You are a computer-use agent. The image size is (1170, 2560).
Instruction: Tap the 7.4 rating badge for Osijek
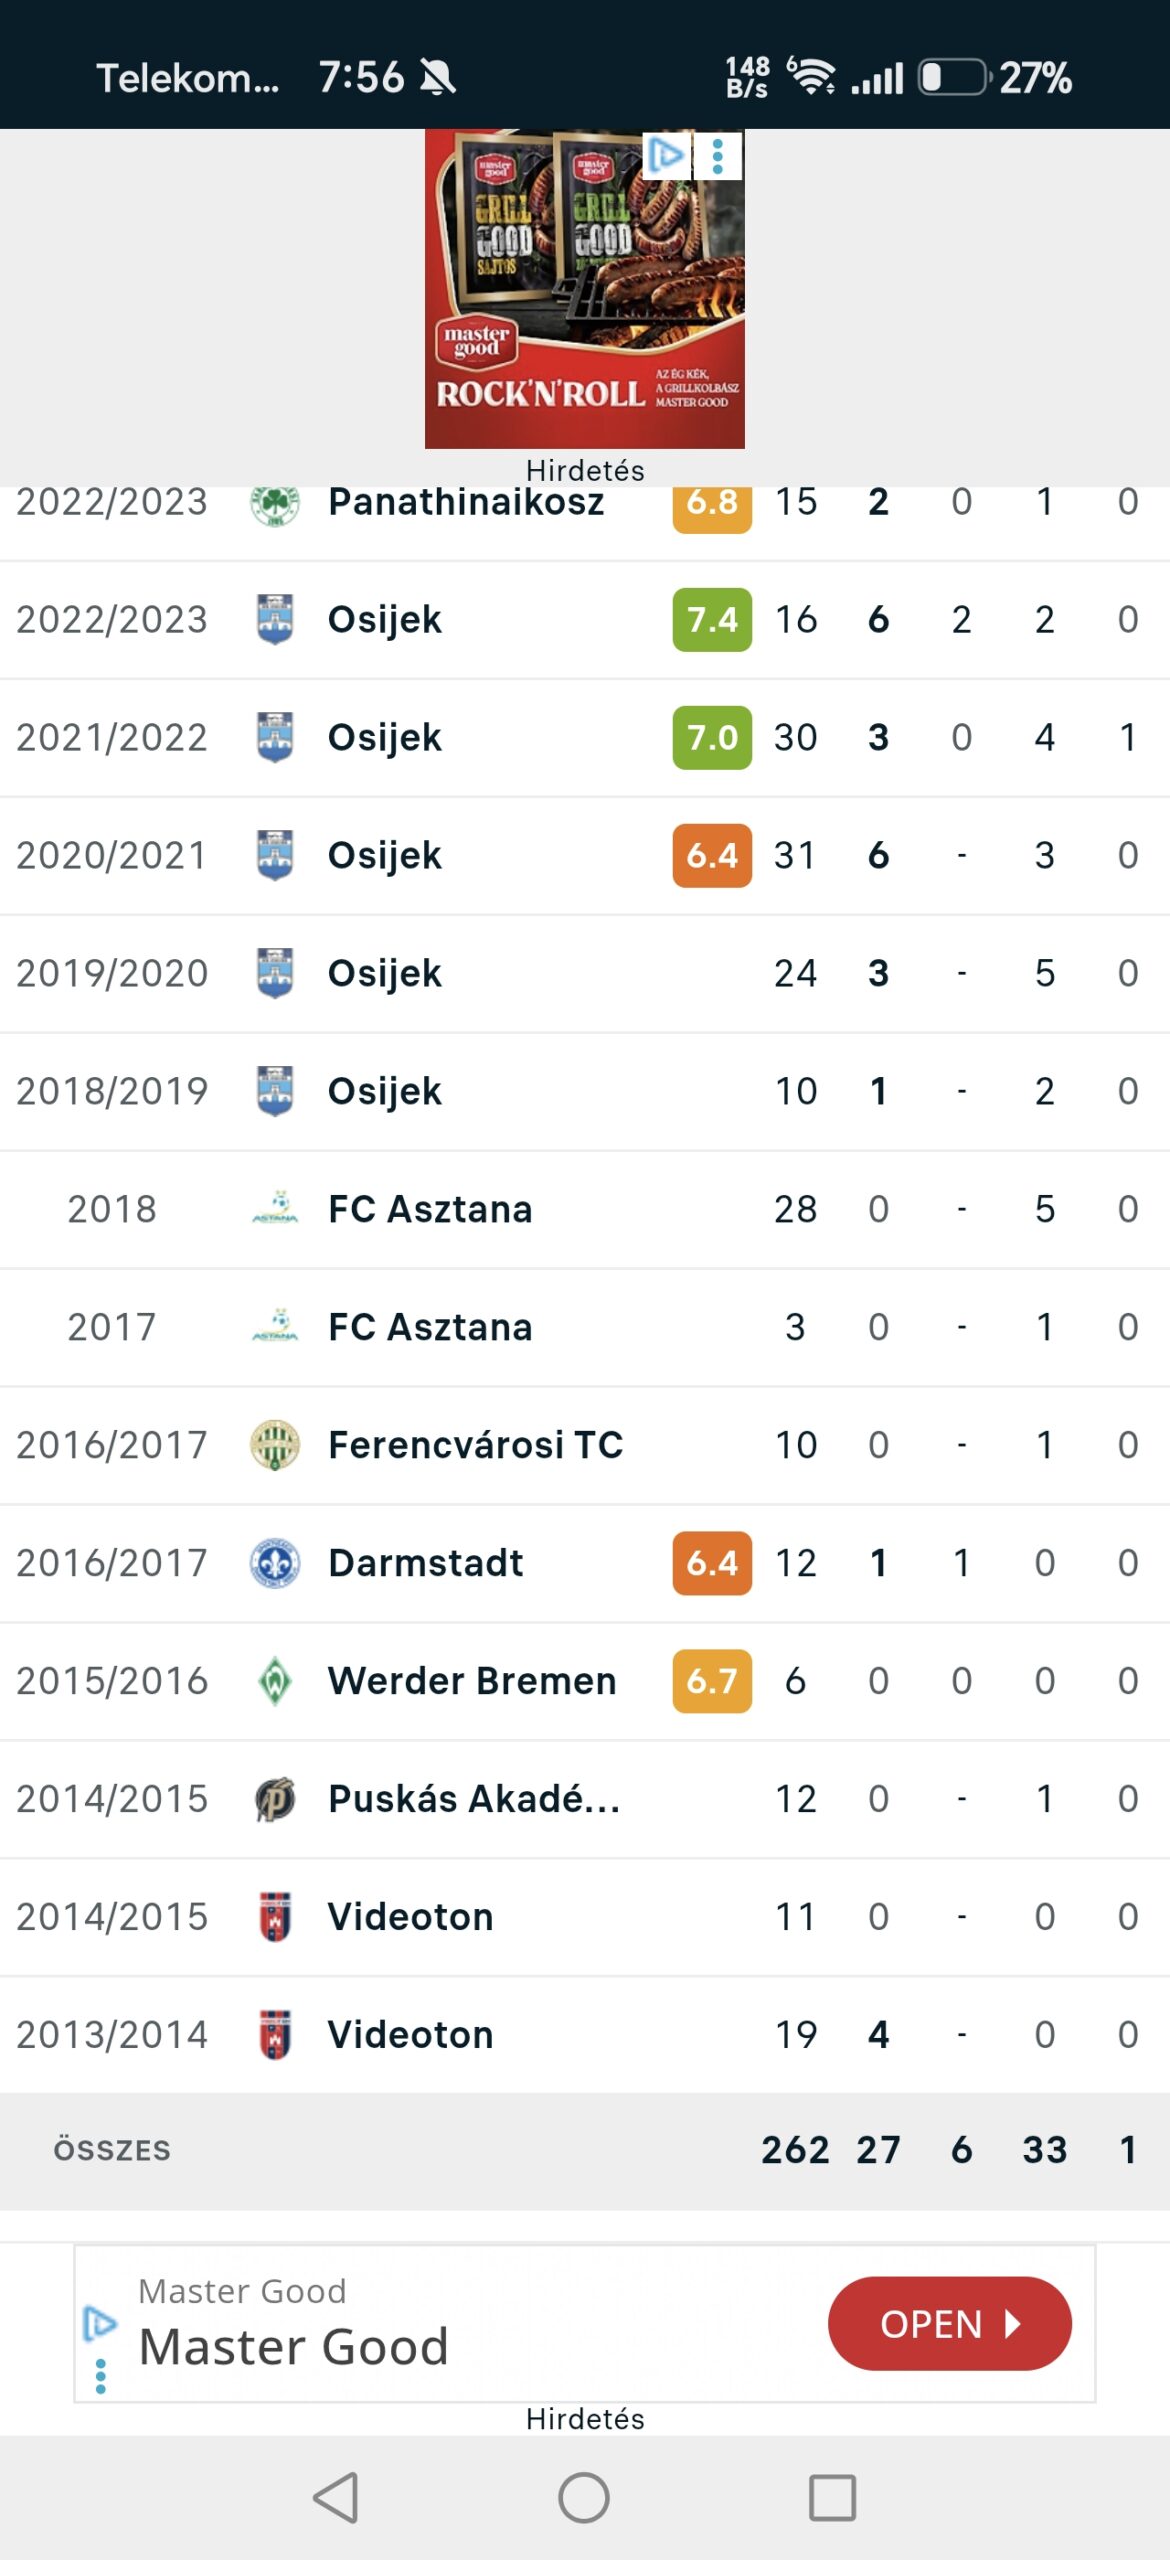[x=712, y=619]
